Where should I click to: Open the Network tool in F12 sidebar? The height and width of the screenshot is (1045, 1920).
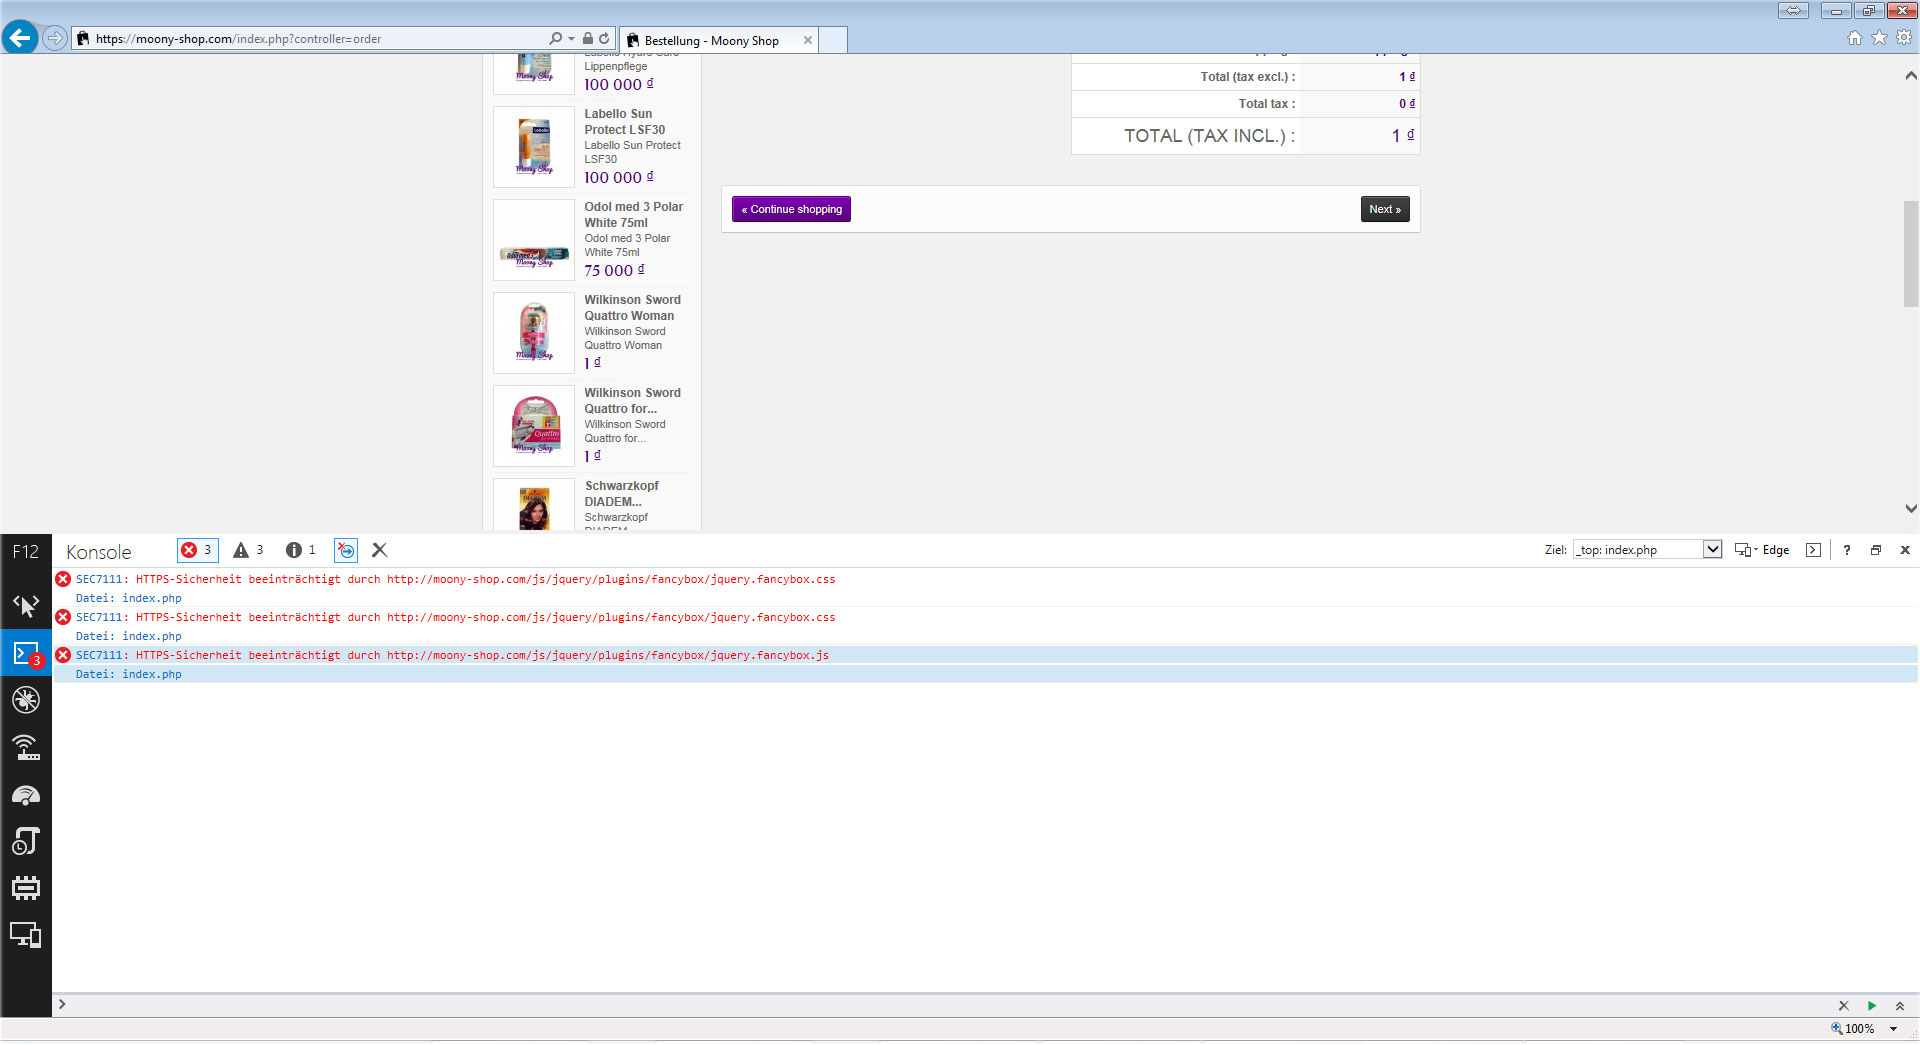coord(26,747)
